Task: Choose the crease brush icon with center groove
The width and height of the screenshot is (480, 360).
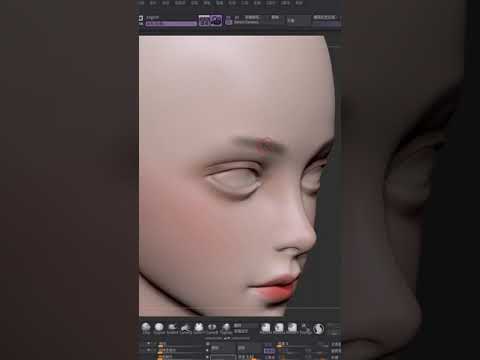Action: (212, 327)
